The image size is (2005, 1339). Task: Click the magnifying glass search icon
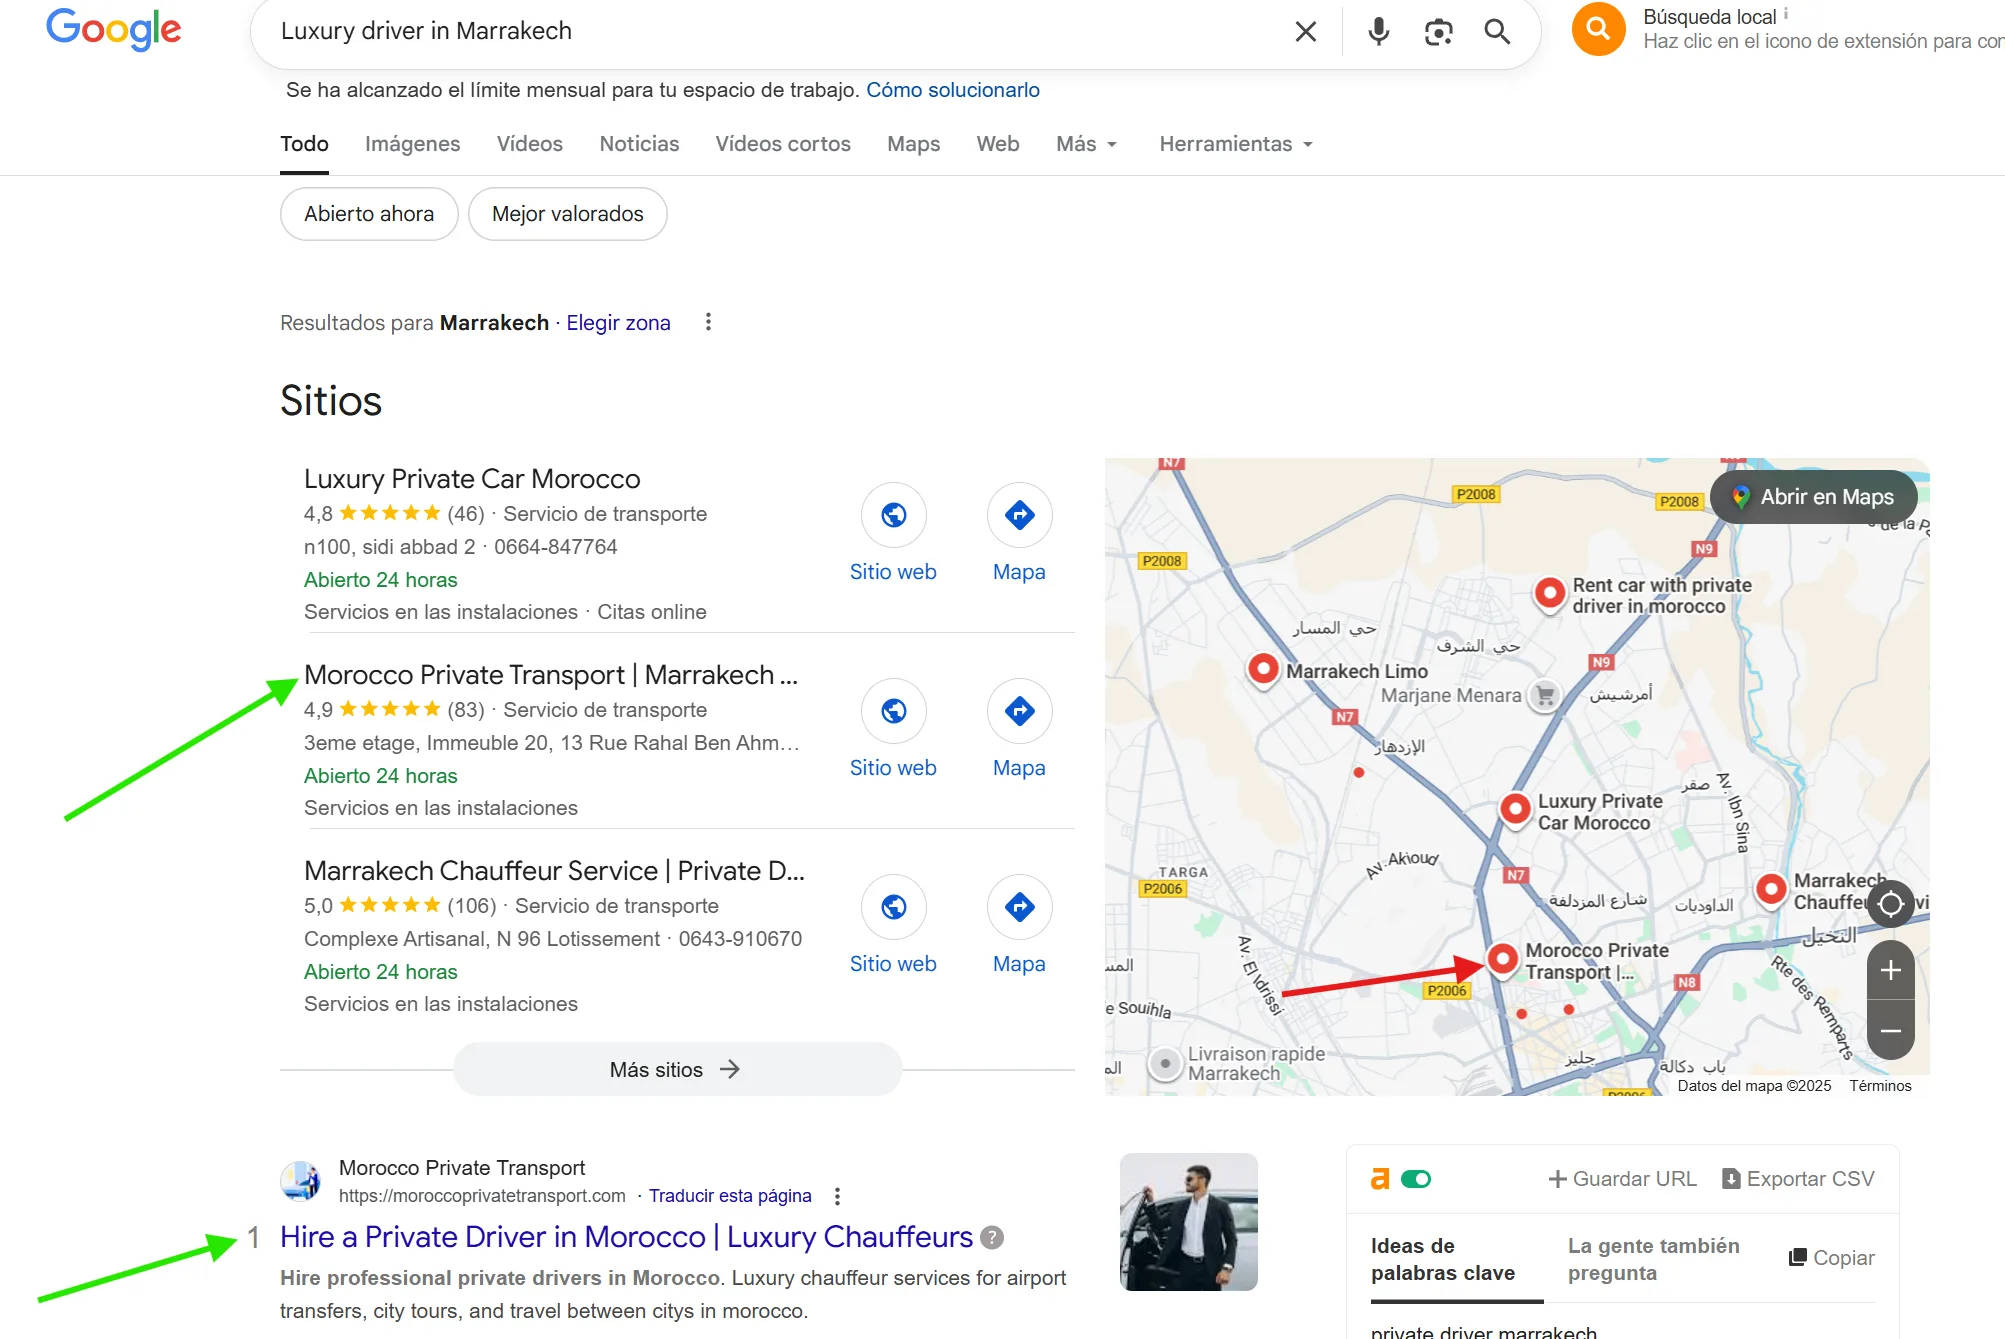(x=1497, y=32)
